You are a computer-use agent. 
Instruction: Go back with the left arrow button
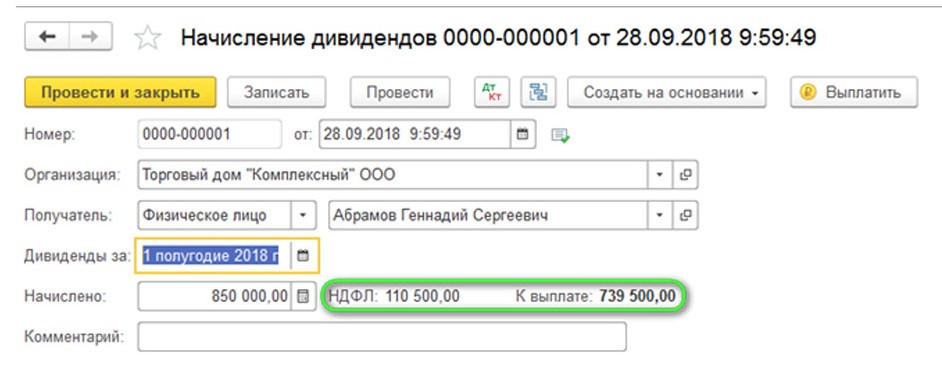point(47,37)
